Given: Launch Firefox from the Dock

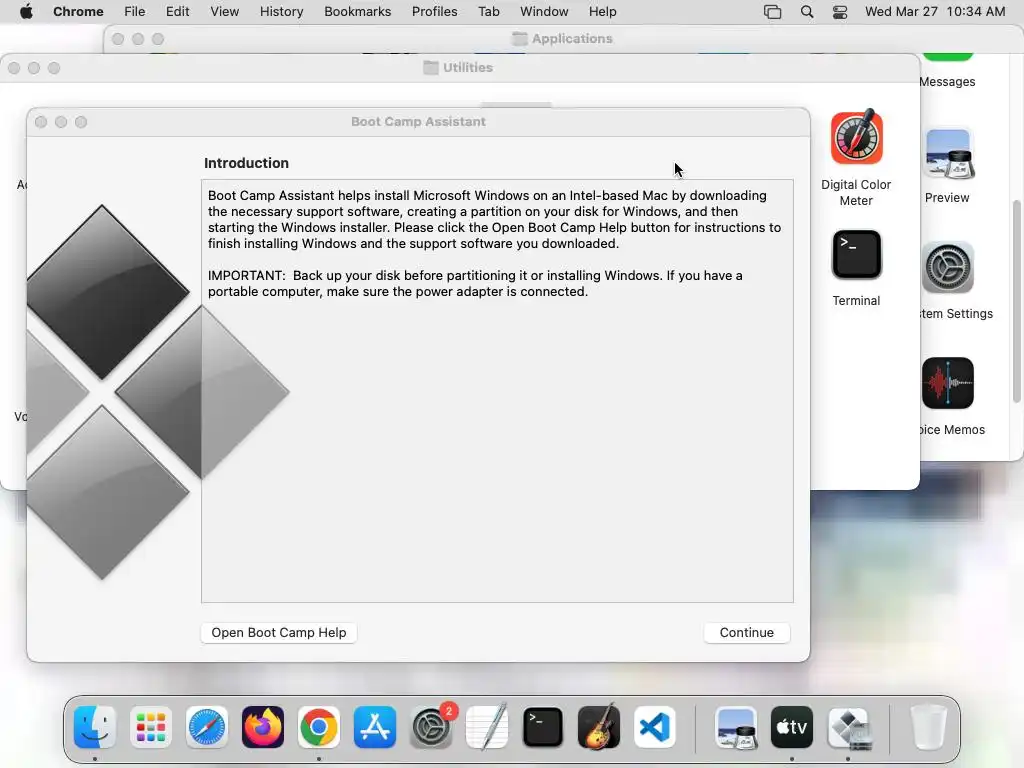Looking at the screenshot, I should pos(263,727).
